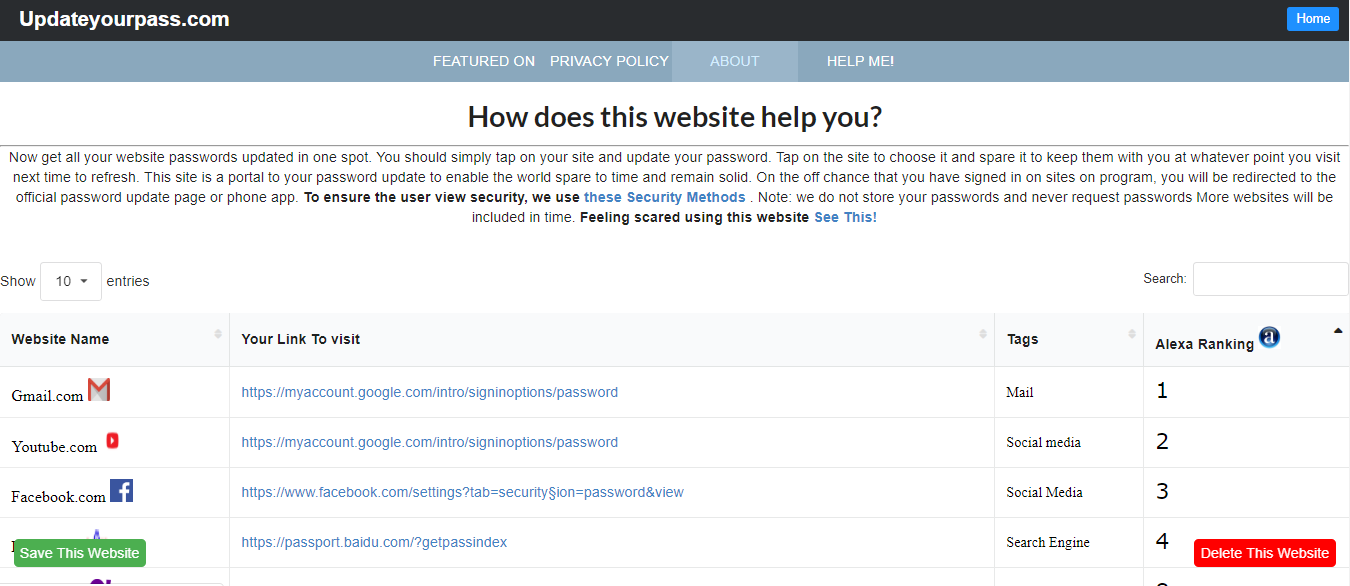Click the descending sort triangle on Alexa Ranking

pyautogui.click(x=1337, y=328)
